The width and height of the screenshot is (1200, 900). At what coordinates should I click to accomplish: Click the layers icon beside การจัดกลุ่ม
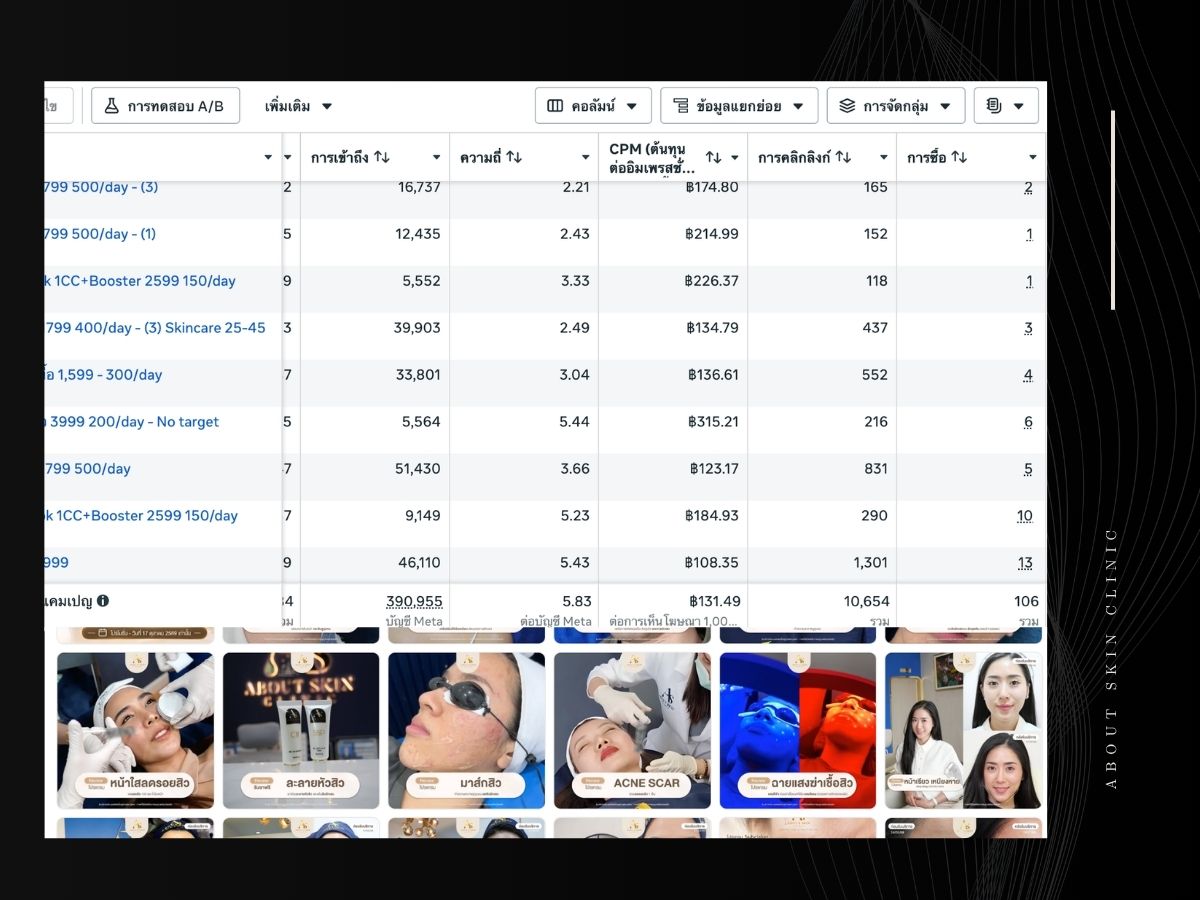847,106
